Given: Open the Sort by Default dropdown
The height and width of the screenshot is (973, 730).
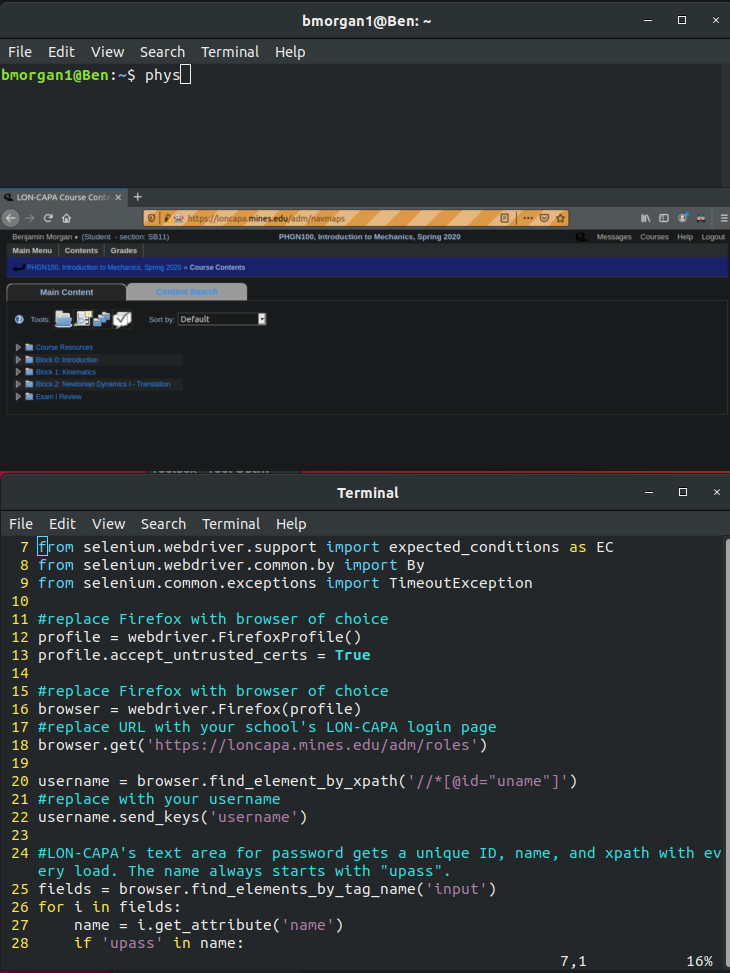Looking at the screenshot, I should coord(222,319).
